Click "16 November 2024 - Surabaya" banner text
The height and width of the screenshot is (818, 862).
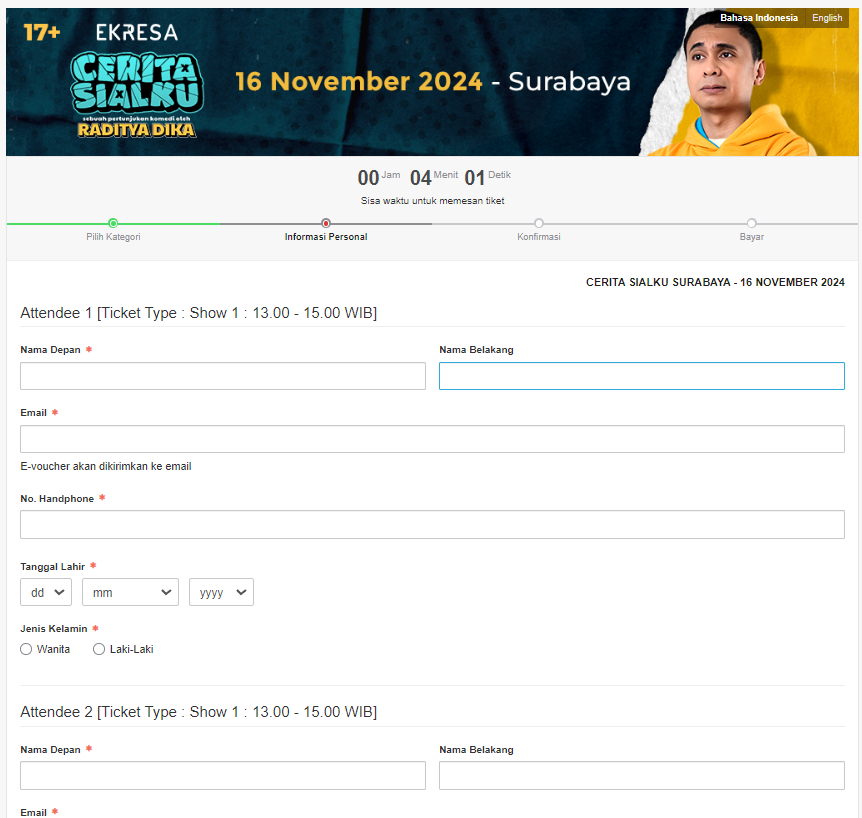click(x=433, y=81)
